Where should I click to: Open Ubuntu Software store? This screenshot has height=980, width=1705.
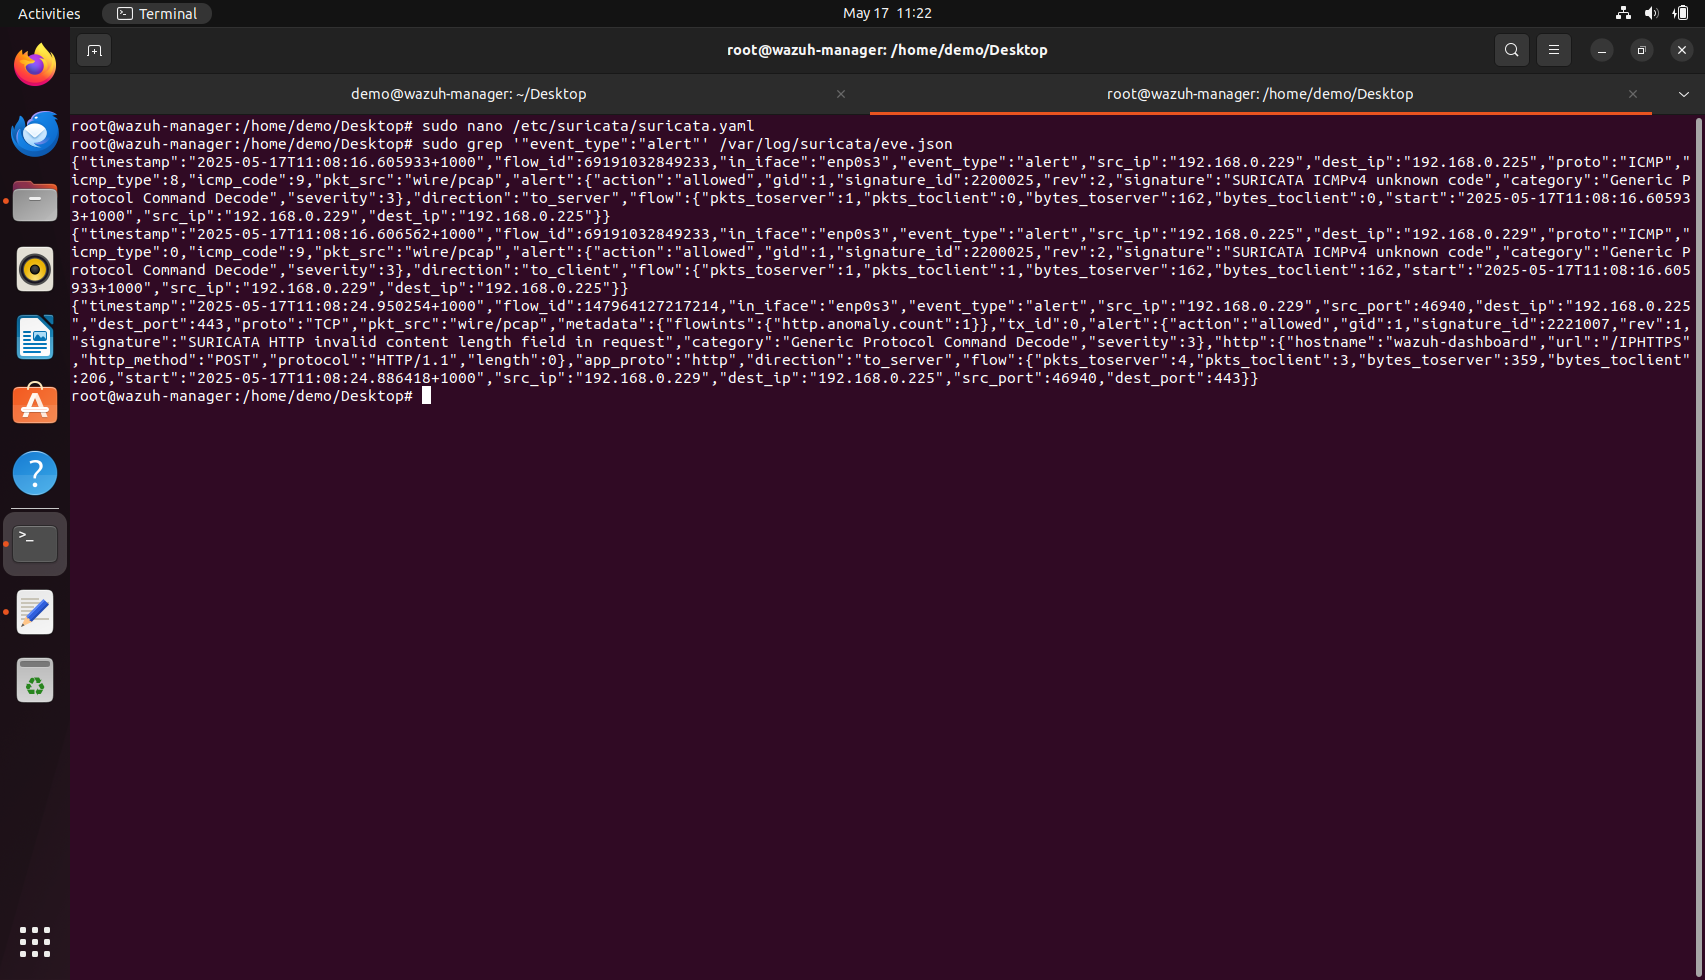(35, 405)
